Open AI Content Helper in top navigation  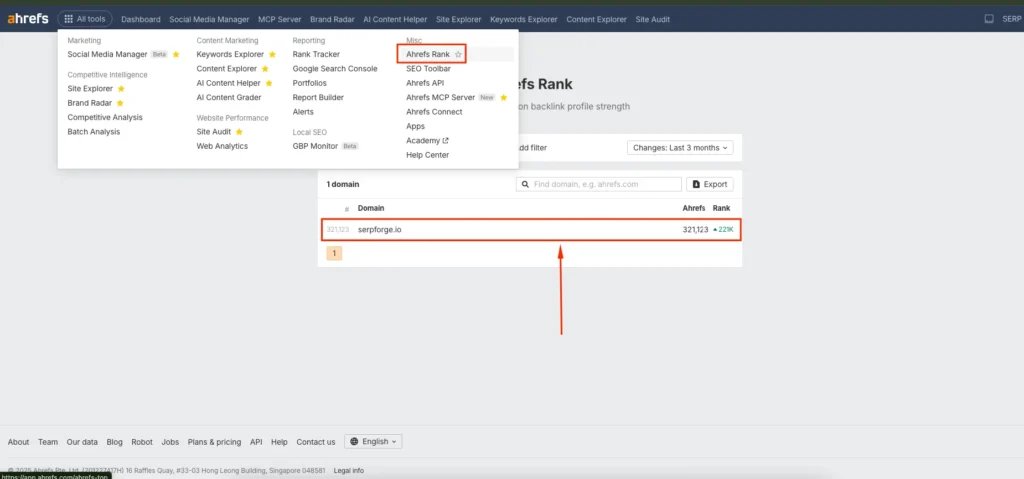click(x=395, y=19)
